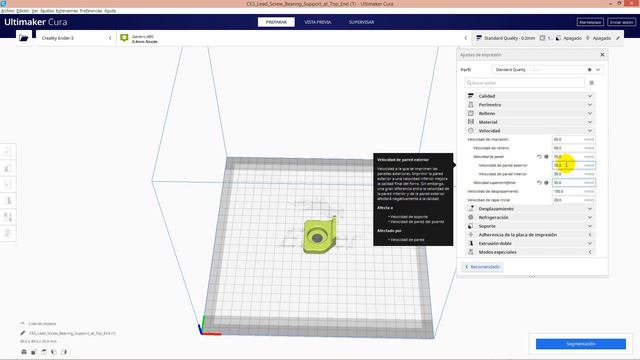640x360 pixels.
Task: Click the Velocidad de pared exterior field
Action: [x=573, y=165]
